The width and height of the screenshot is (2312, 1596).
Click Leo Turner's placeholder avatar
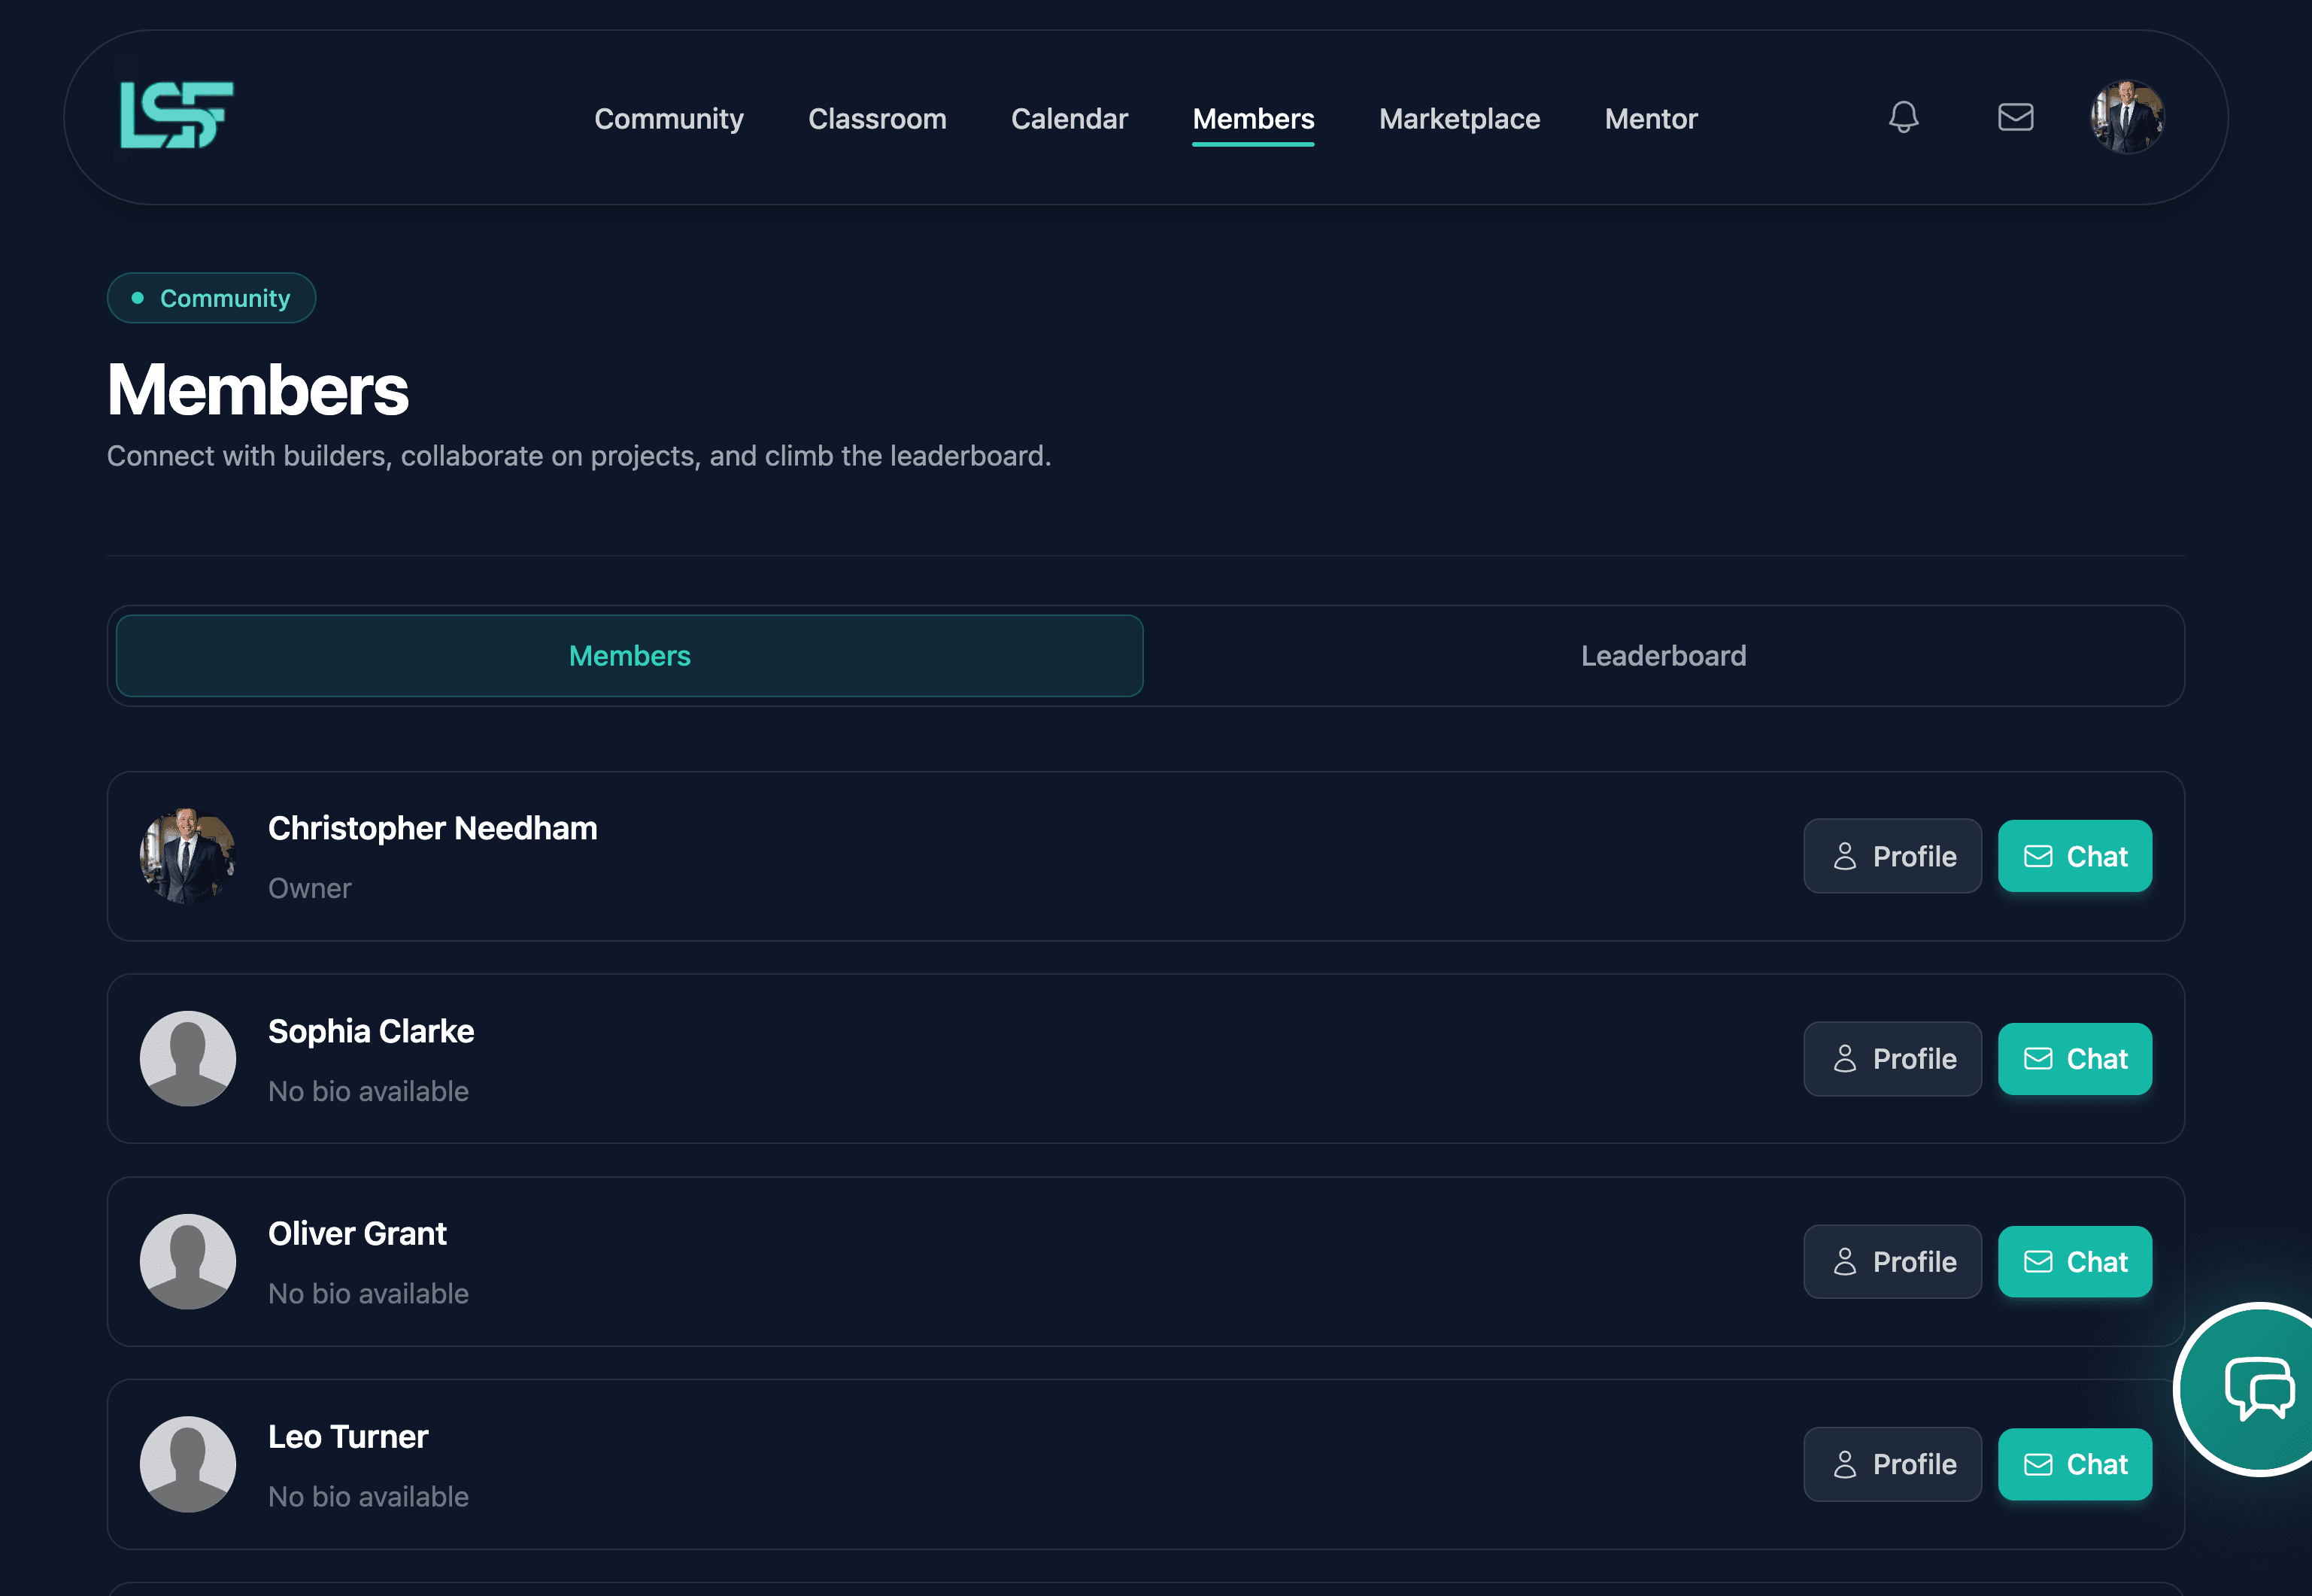pos(188,1464)
